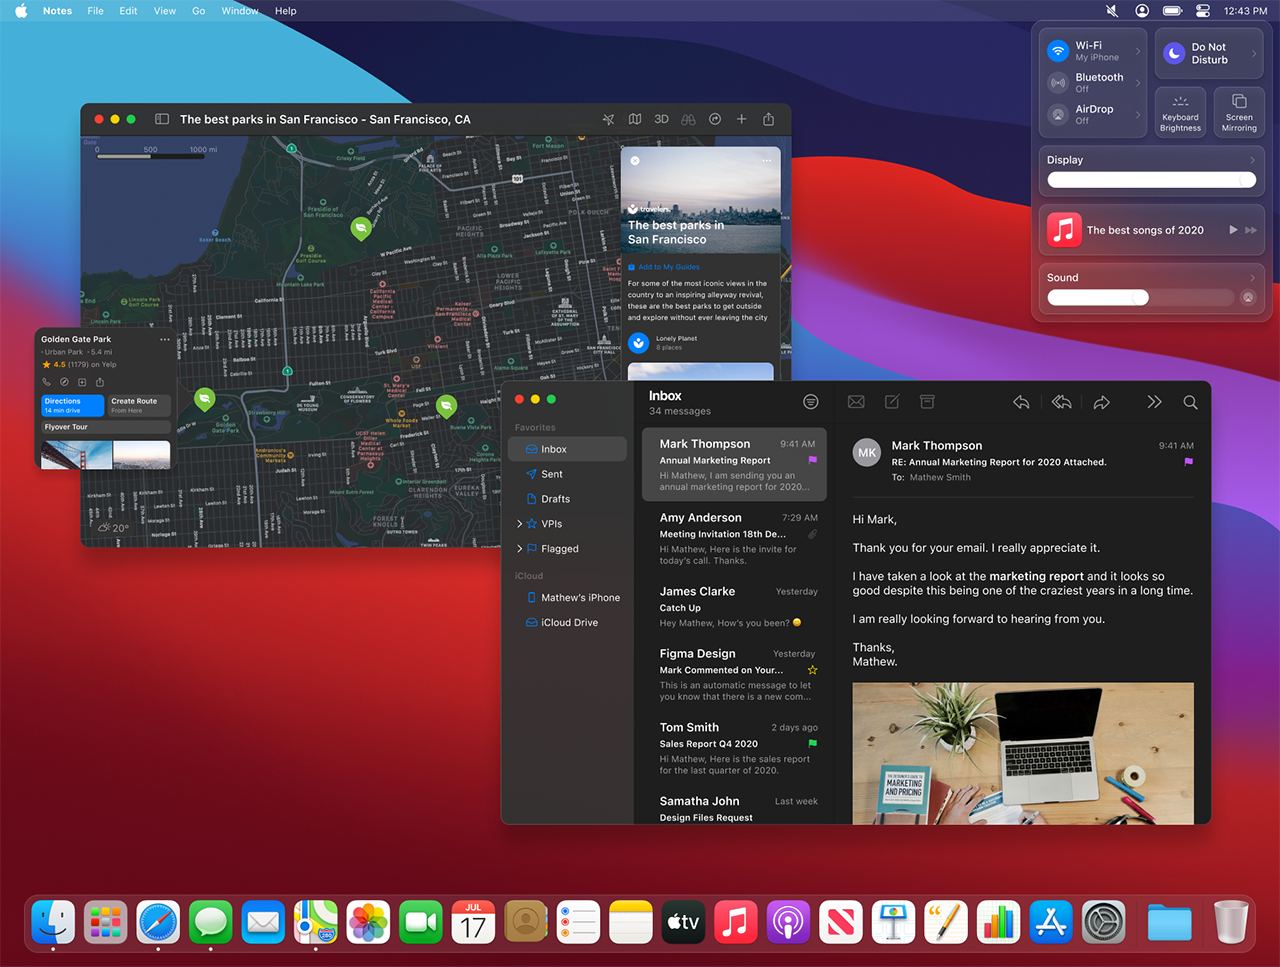
Task: Expand the VIPs mailbox group
Action: pyautogui.click(x=519, y=524)
